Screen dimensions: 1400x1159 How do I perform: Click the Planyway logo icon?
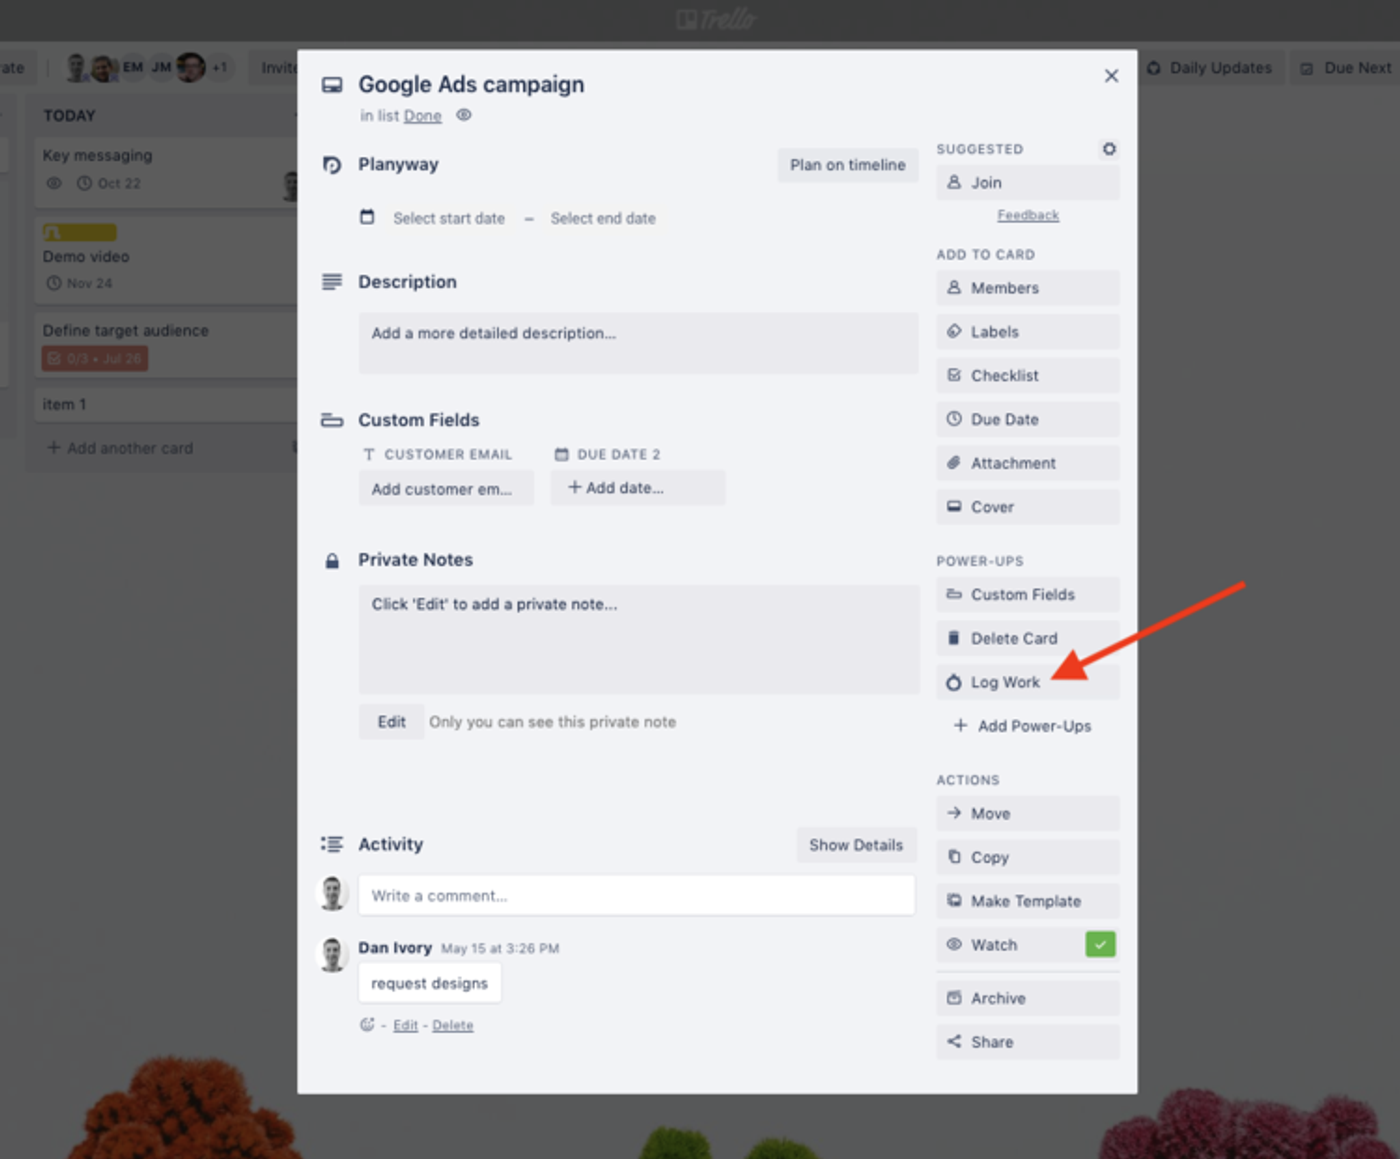click(x=332, y=165)
